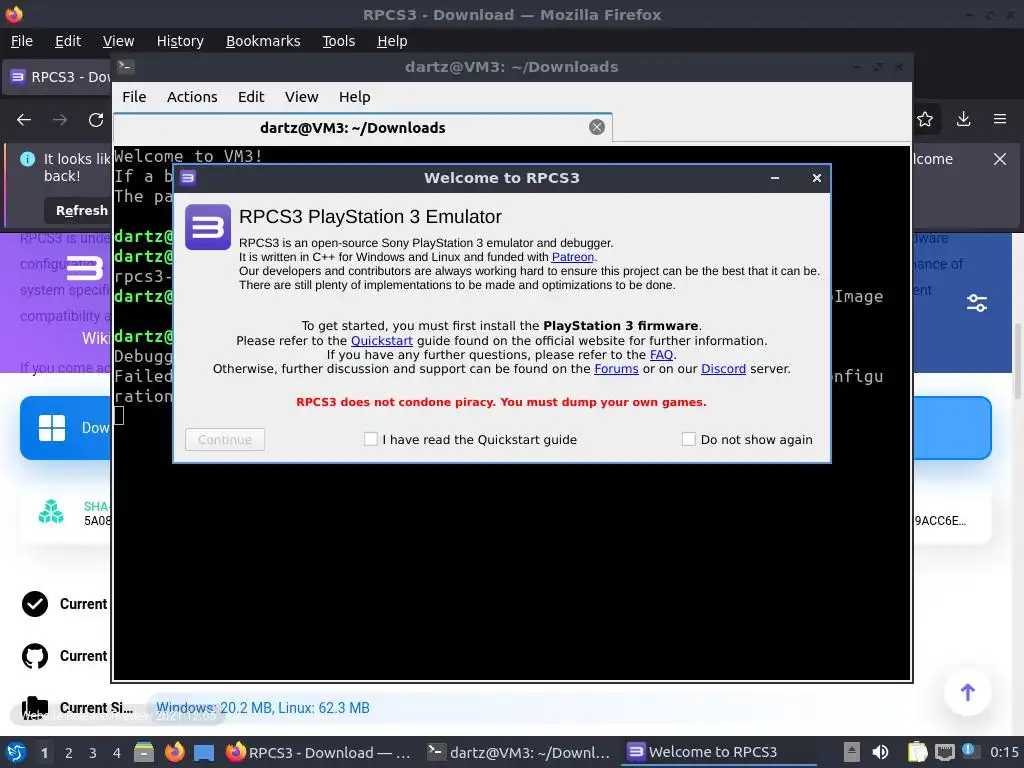The height and width of the screenshot is (768, 1024).
Task: Click terminal icon in terminal title bar
Action: click(125, 67)
